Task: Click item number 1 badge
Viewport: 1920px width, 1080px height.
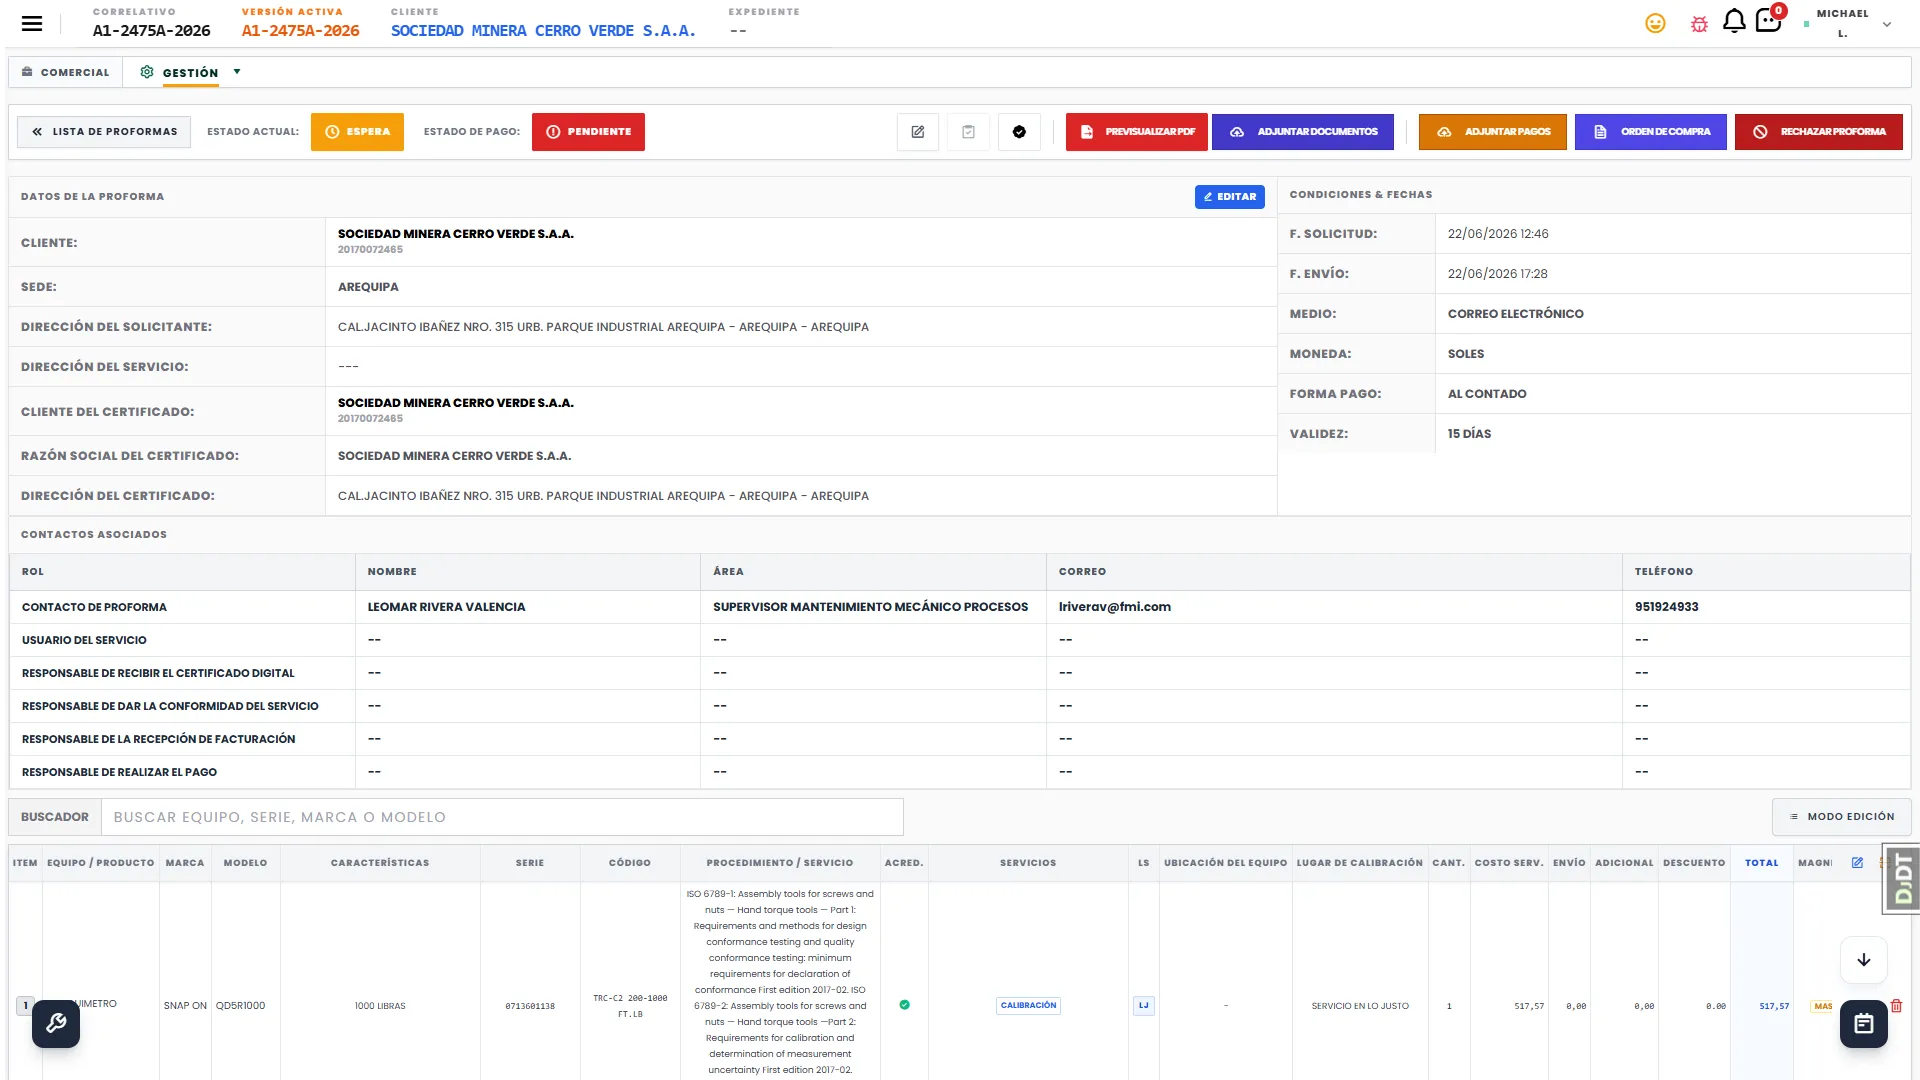Action: [x=25, y=1005]
